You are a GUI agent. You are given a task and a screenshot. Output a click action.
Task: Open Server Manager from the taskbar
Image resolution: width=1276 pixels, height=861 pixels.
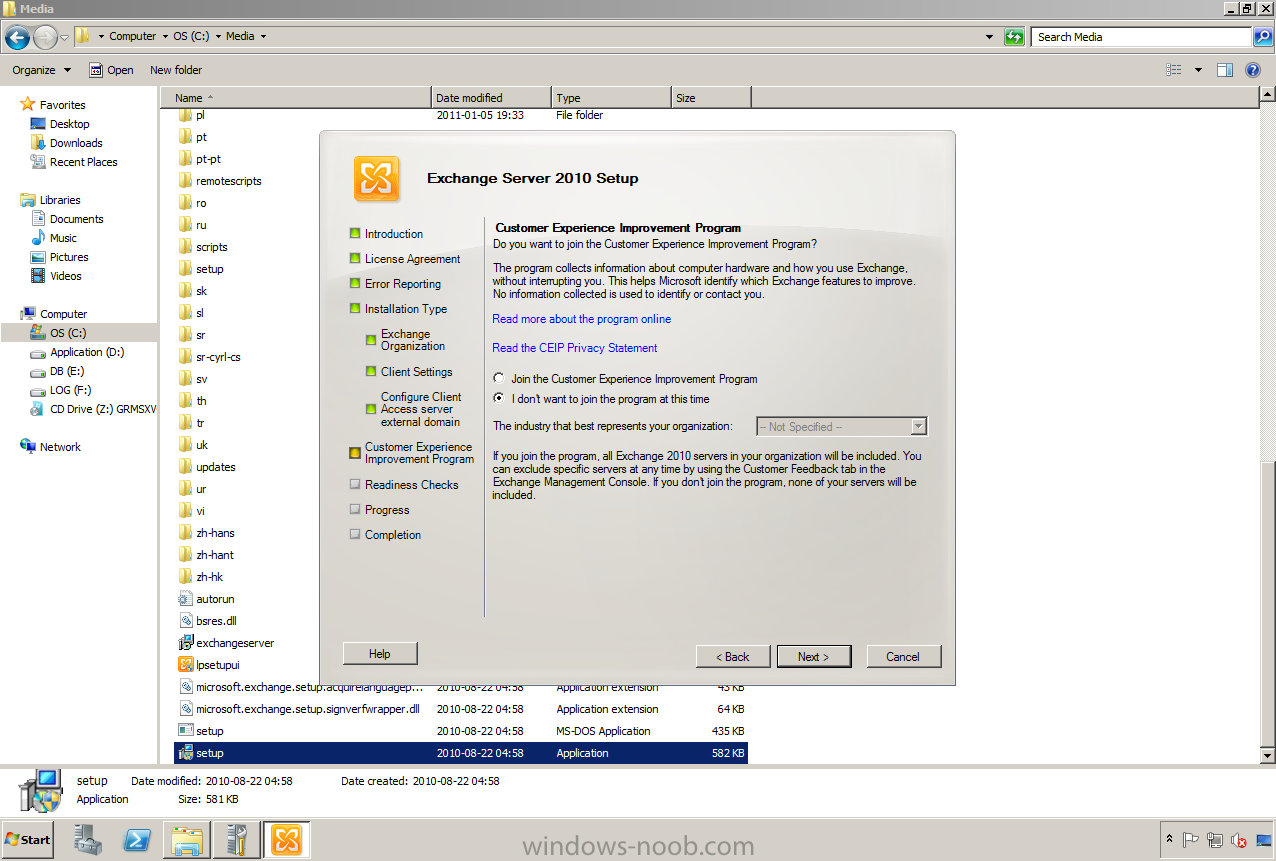tap(87, 839)
